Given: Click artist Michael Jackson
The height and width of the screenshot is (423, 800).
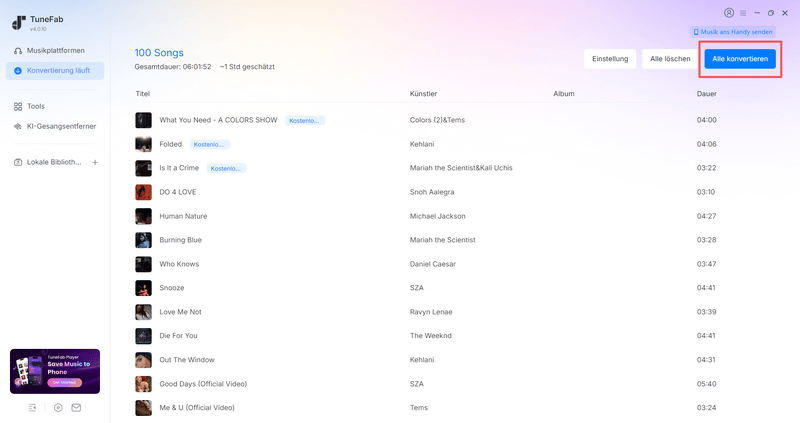Looking at the screenshot, I should pyautogui.click(x=437, y=216).
